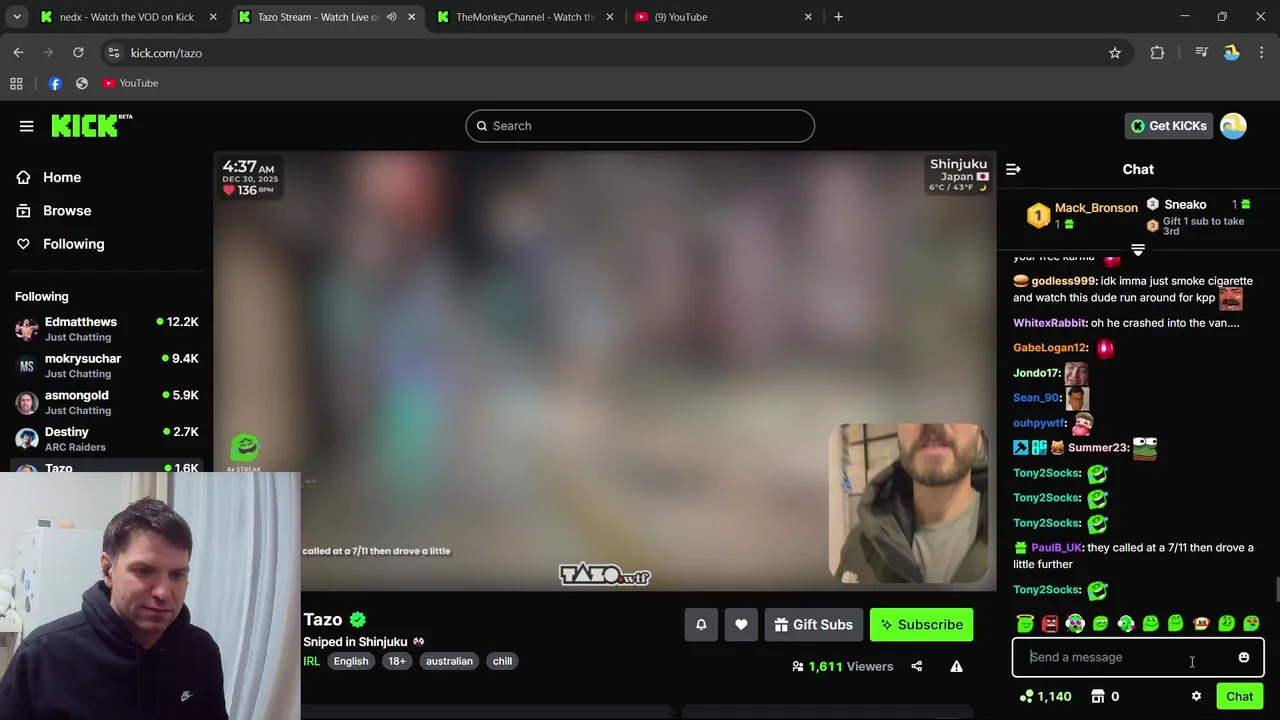The width and height of the screenshot is (1280, 720).
Task: Share the stream via share icon
Action: (917, 666)
